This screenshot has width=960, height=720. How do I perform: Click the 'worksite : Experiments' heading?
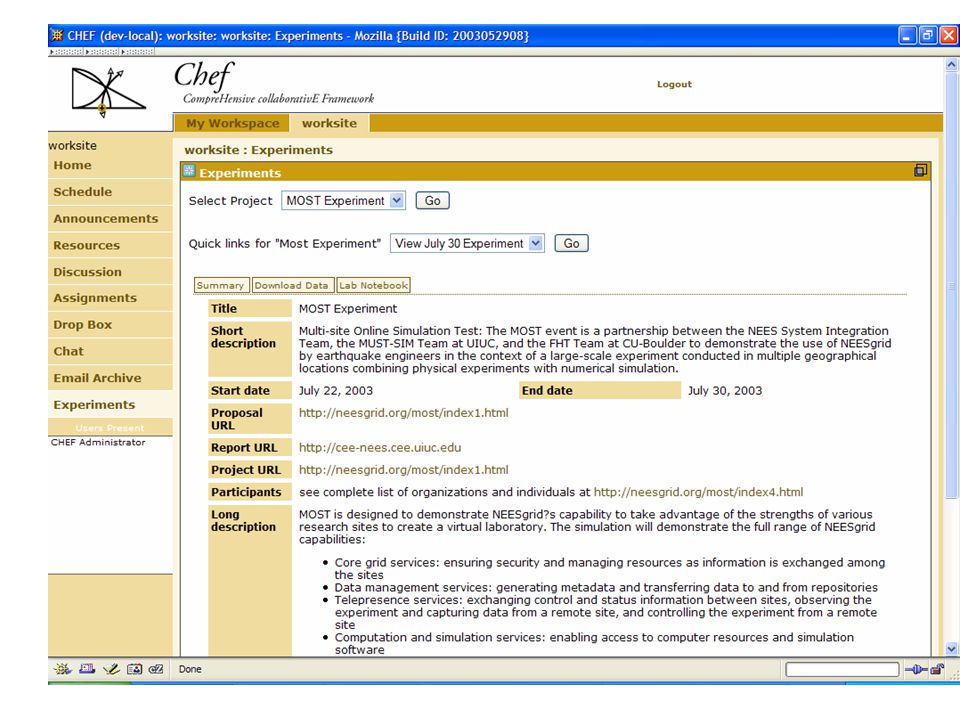(258, 150)
